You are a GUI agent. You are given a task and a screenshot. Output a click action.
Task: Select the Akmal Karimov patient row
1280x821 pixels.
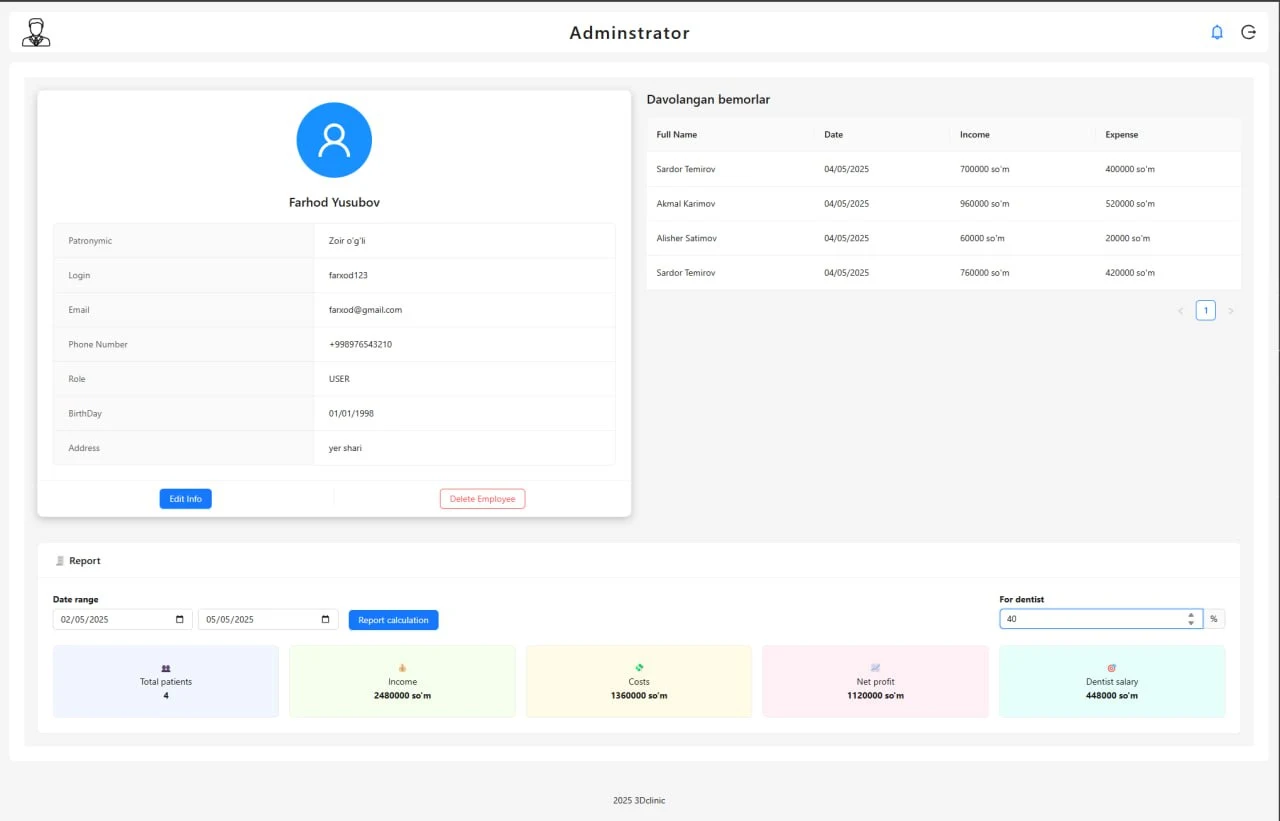(943, 204)
